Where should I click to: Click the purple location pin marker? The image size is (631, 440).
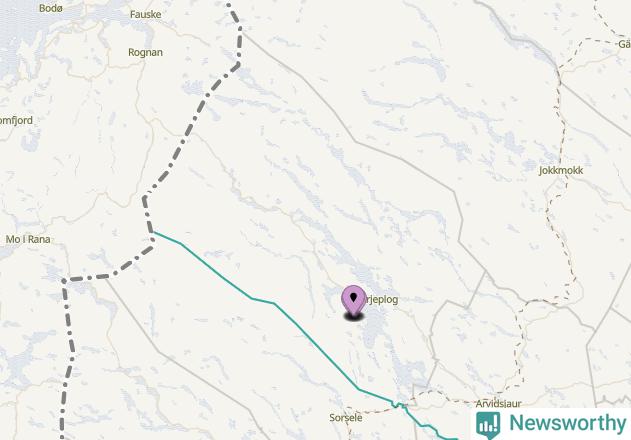click(353, 300)
